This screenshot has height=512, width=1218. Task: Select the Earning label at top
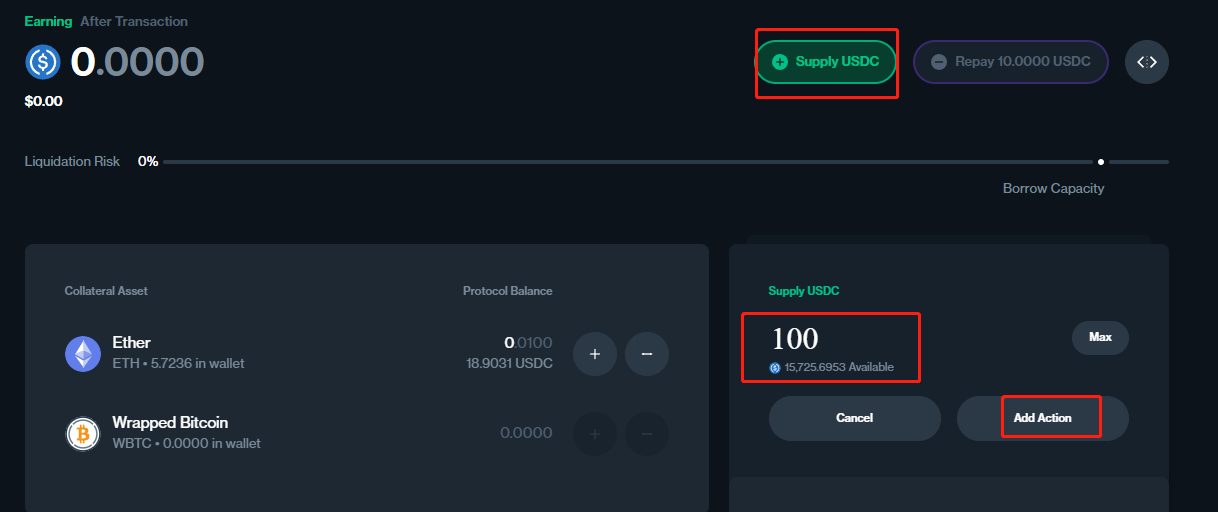point(48,21)
